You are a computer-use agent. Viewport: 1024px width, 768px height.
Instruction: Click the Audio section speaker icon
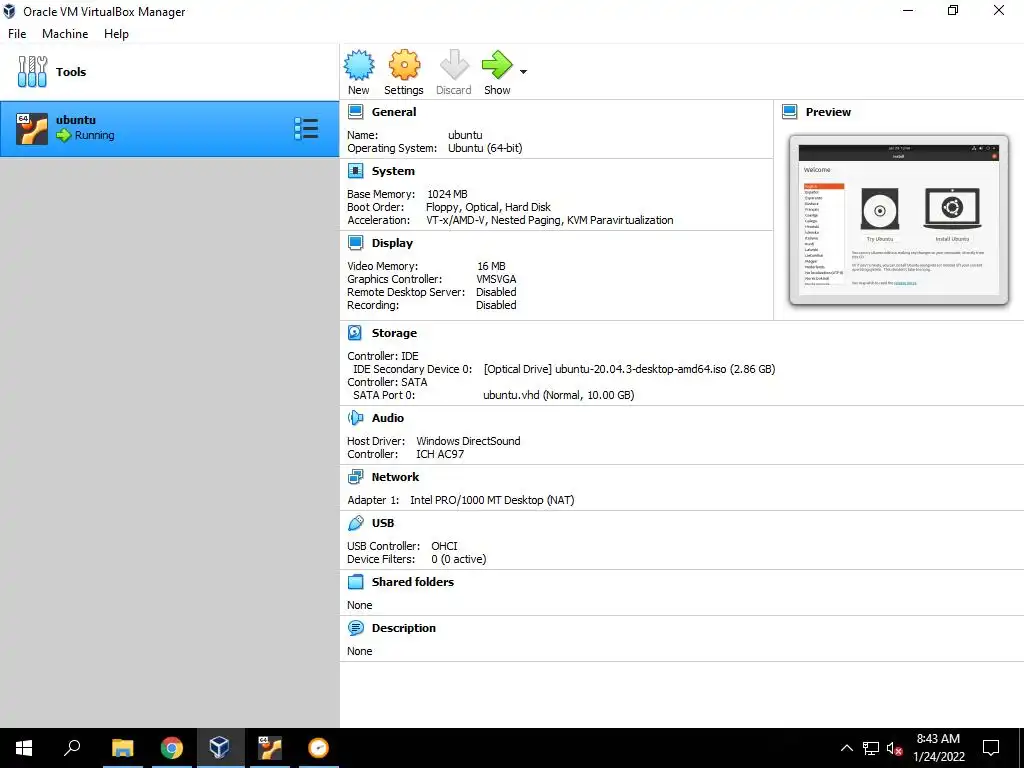point(355,418)
